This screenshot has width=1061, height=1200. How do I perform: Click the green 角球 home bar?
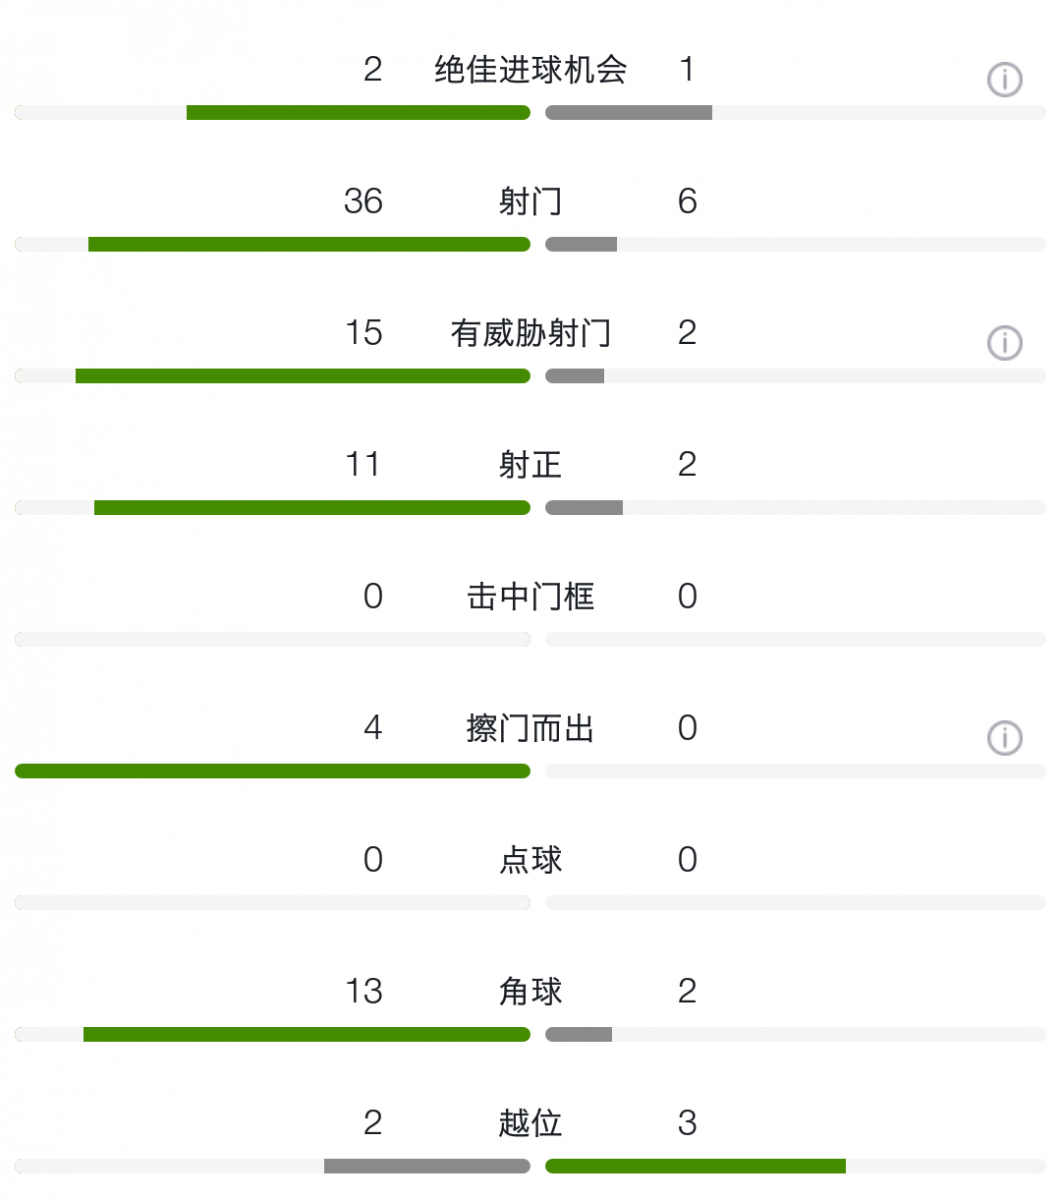coord(306,1035)
